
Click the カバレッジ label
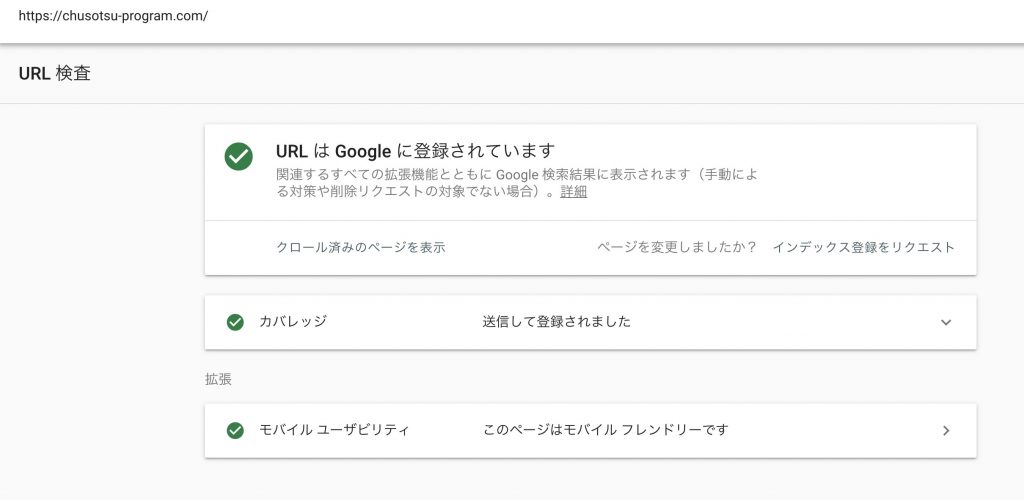pyautogui.click(x=293, y=322)
